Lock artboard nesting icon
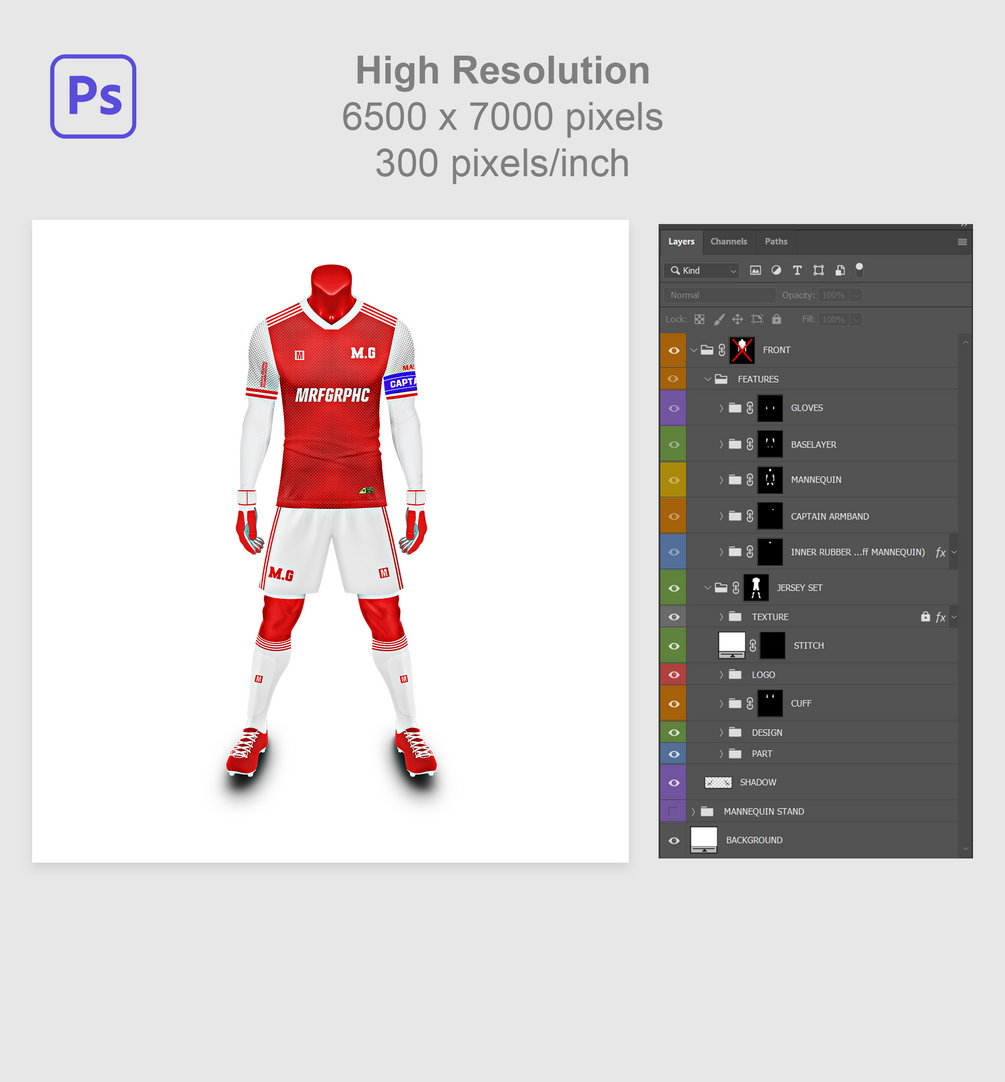 pos(757,319)
